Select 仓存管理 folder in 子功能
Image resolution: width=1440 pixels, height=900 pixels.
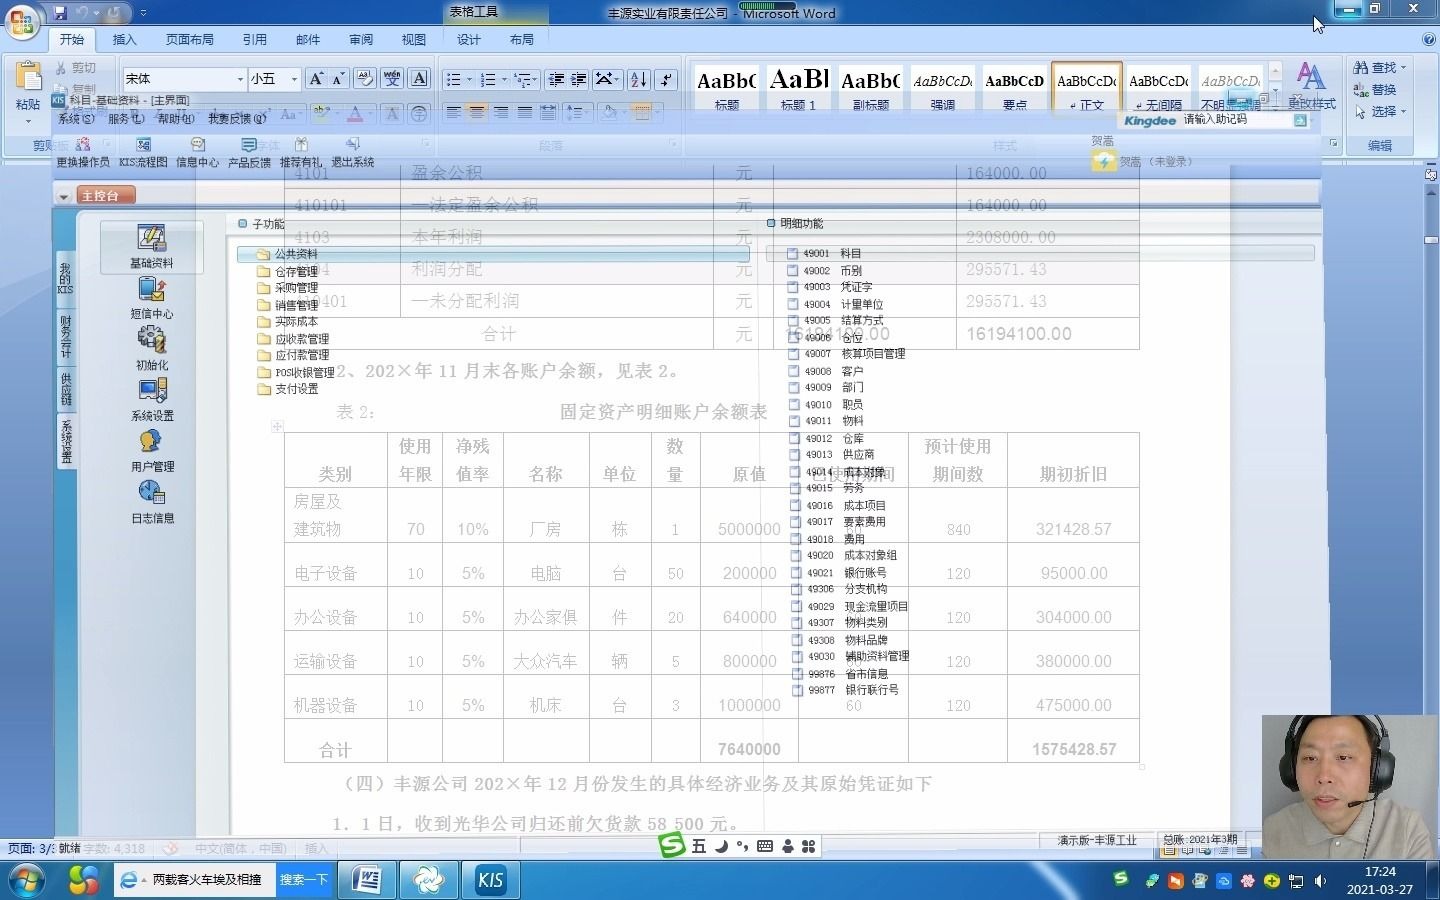coord(287,271)
